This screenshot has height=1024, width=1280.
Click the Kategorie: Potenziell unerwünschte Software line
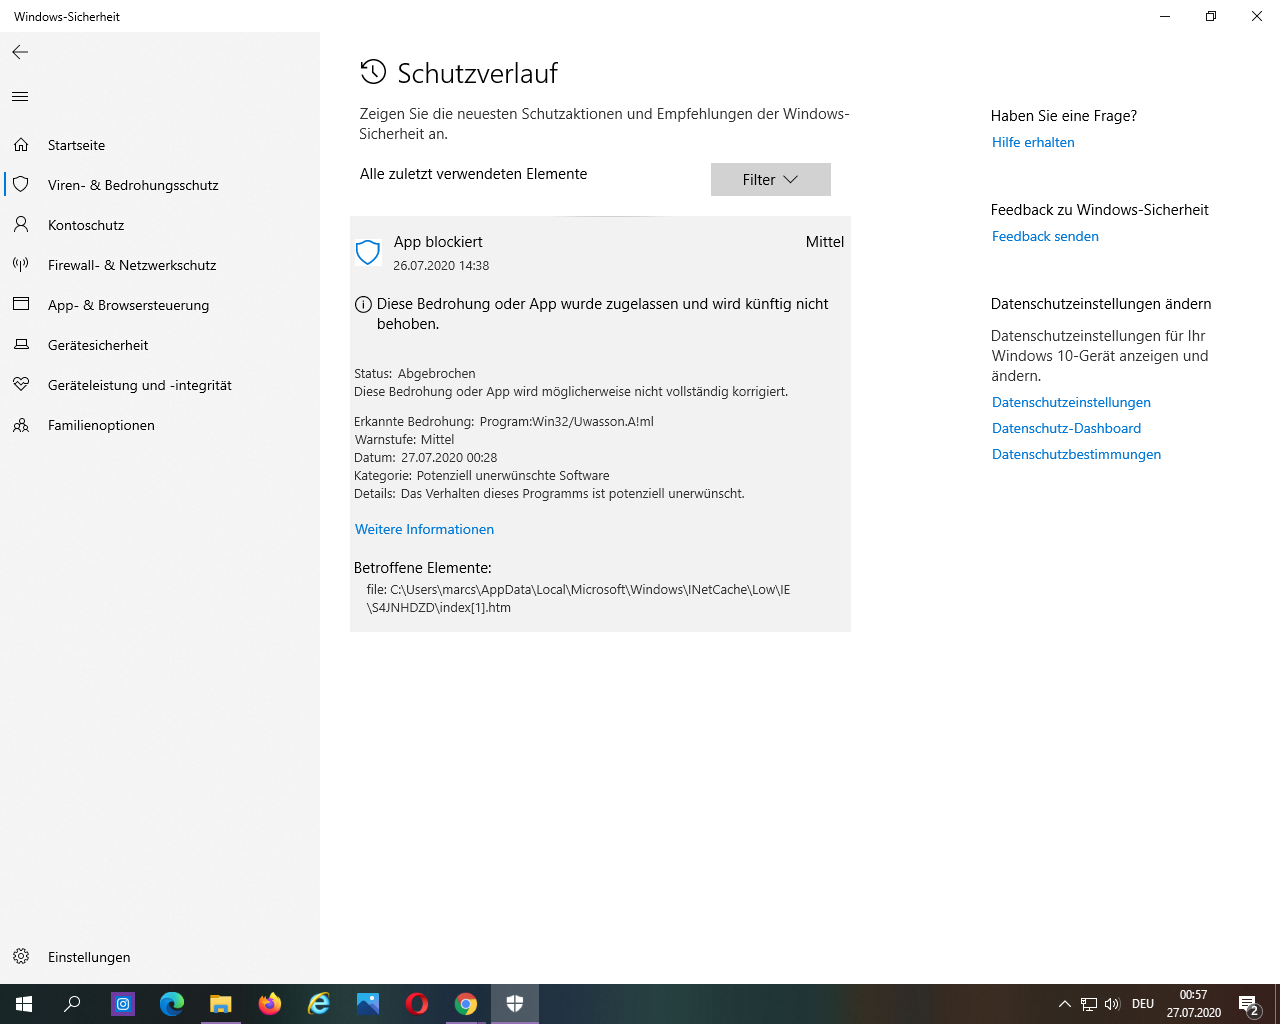tap(482, 476)
